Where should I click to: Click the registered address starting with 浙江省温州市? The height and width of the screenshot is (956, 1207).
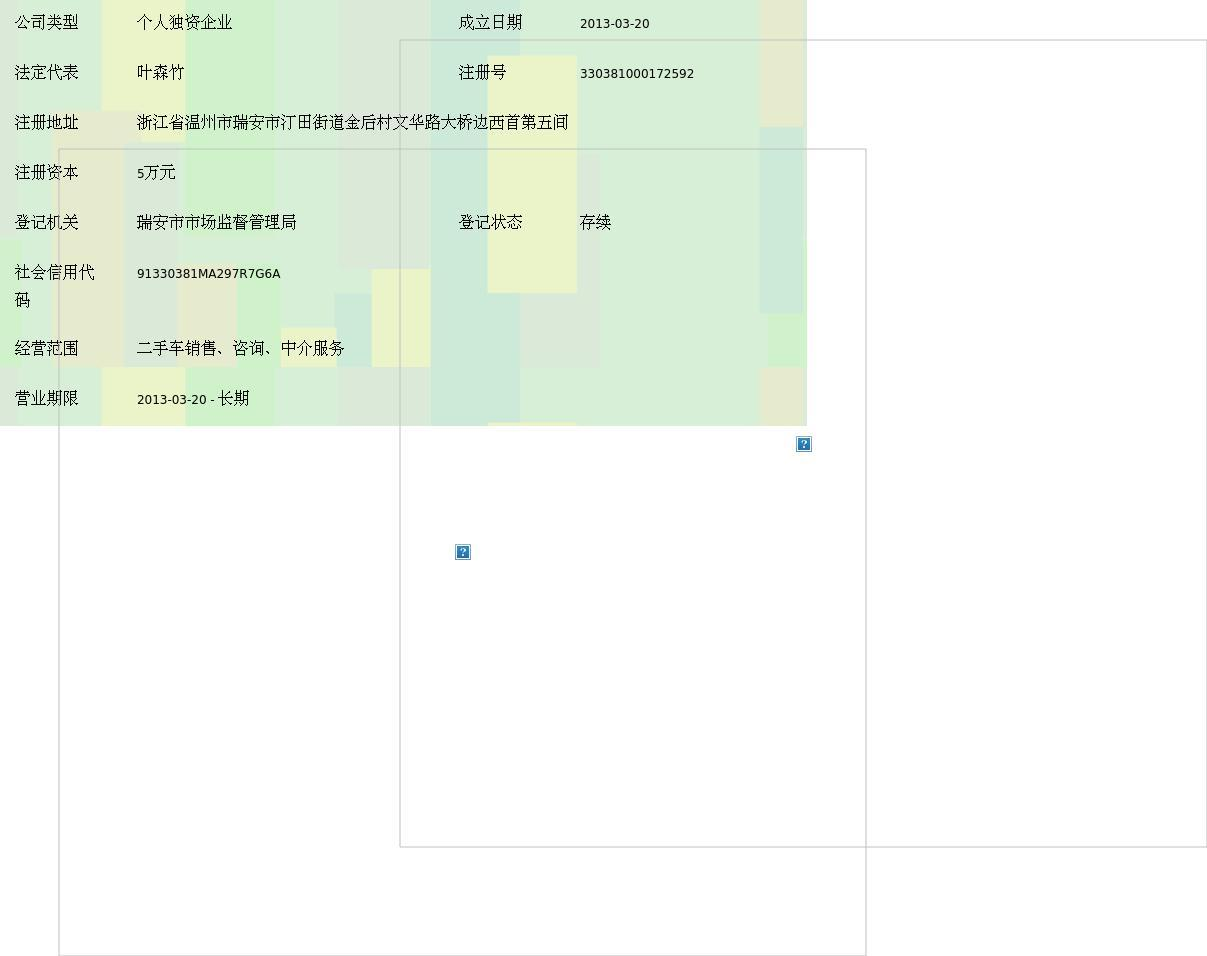pyautogui.click(x=352, y=123)
